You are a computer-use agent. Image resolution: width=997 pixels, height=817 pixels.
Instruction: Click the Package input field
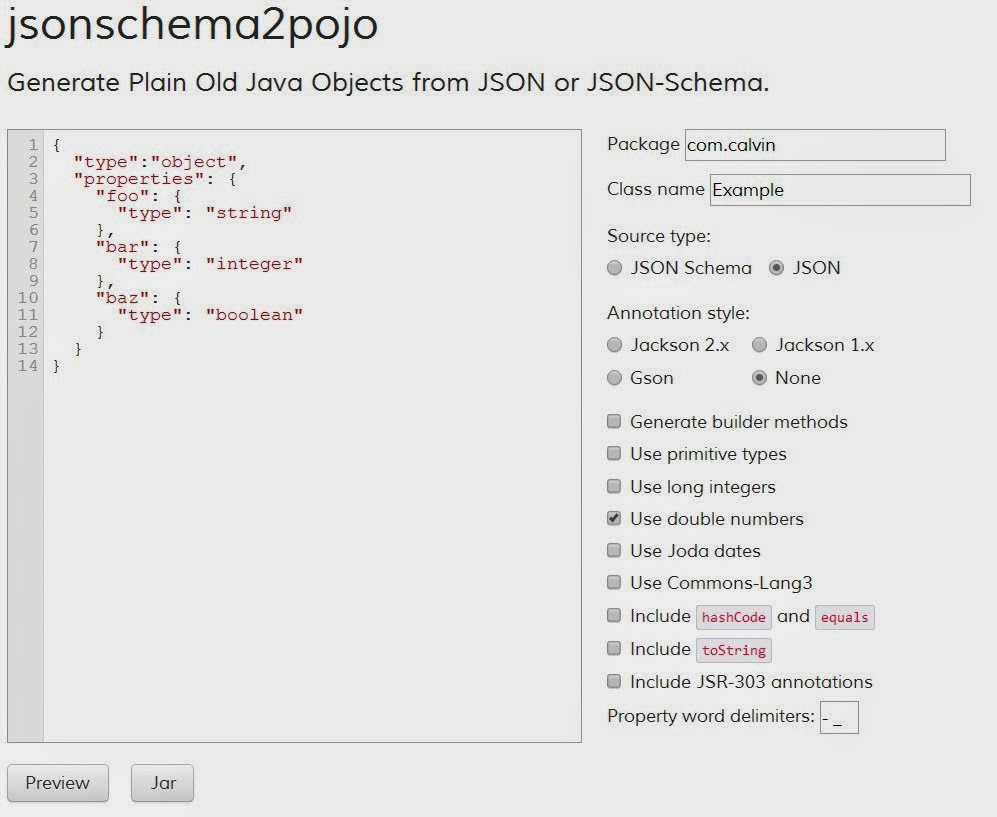click(x=815, y=145)
